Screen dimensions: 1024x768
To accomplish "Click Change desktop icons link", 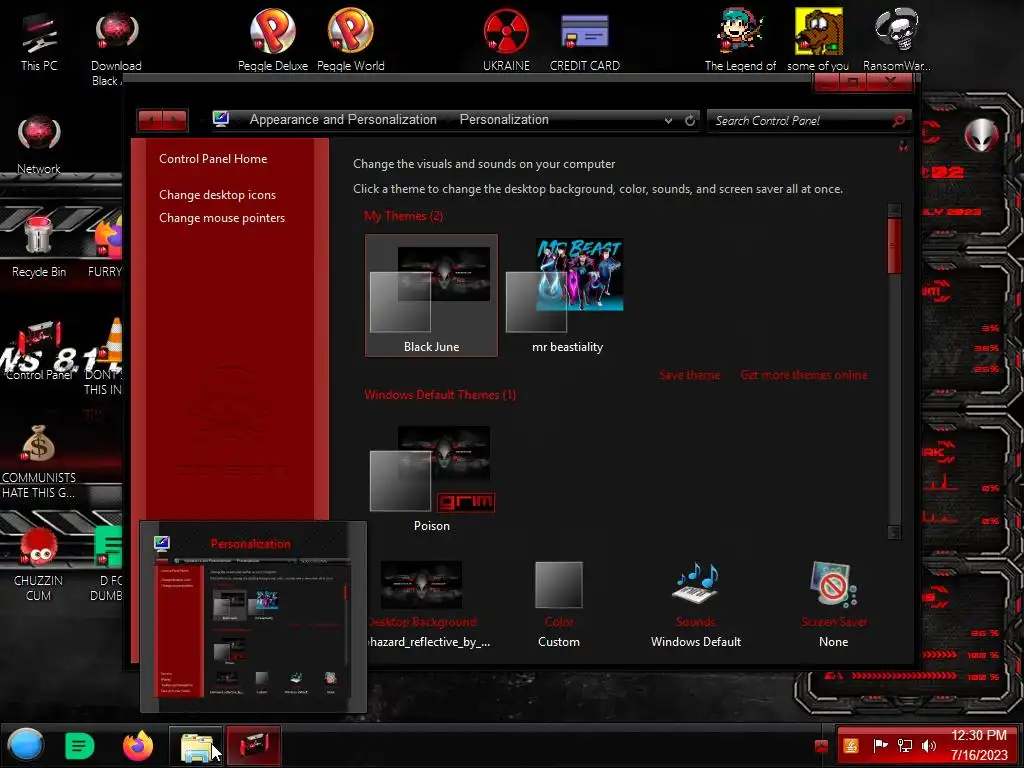I will (x=217, y=195).
